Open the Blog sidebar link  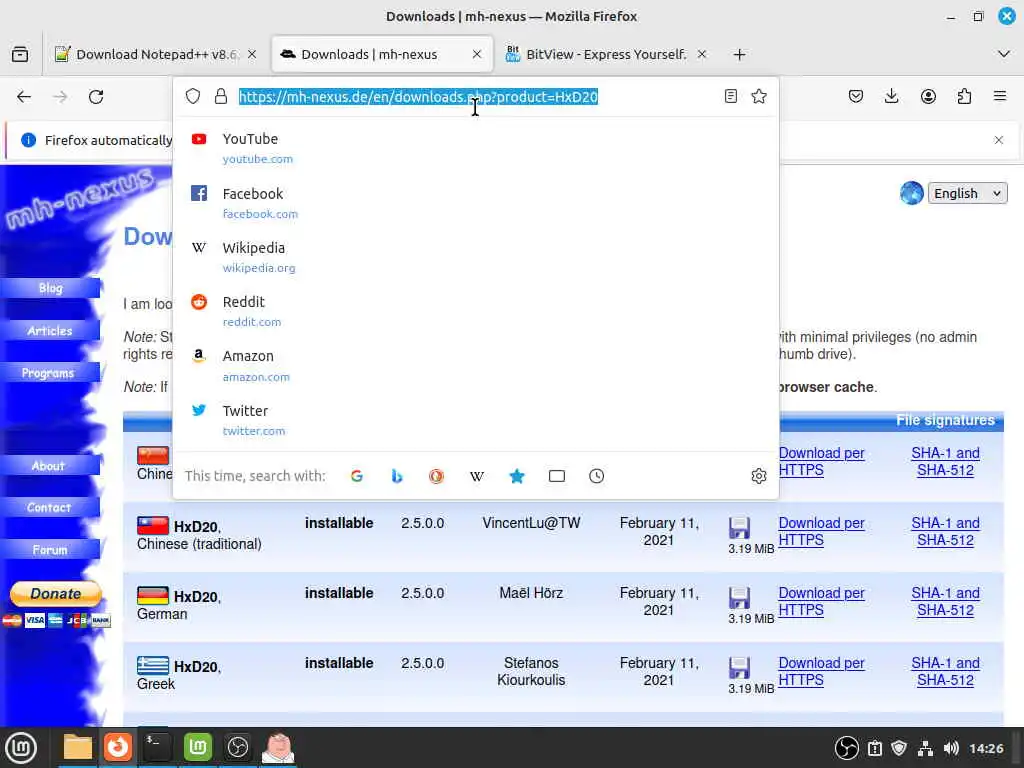[50, 288]
